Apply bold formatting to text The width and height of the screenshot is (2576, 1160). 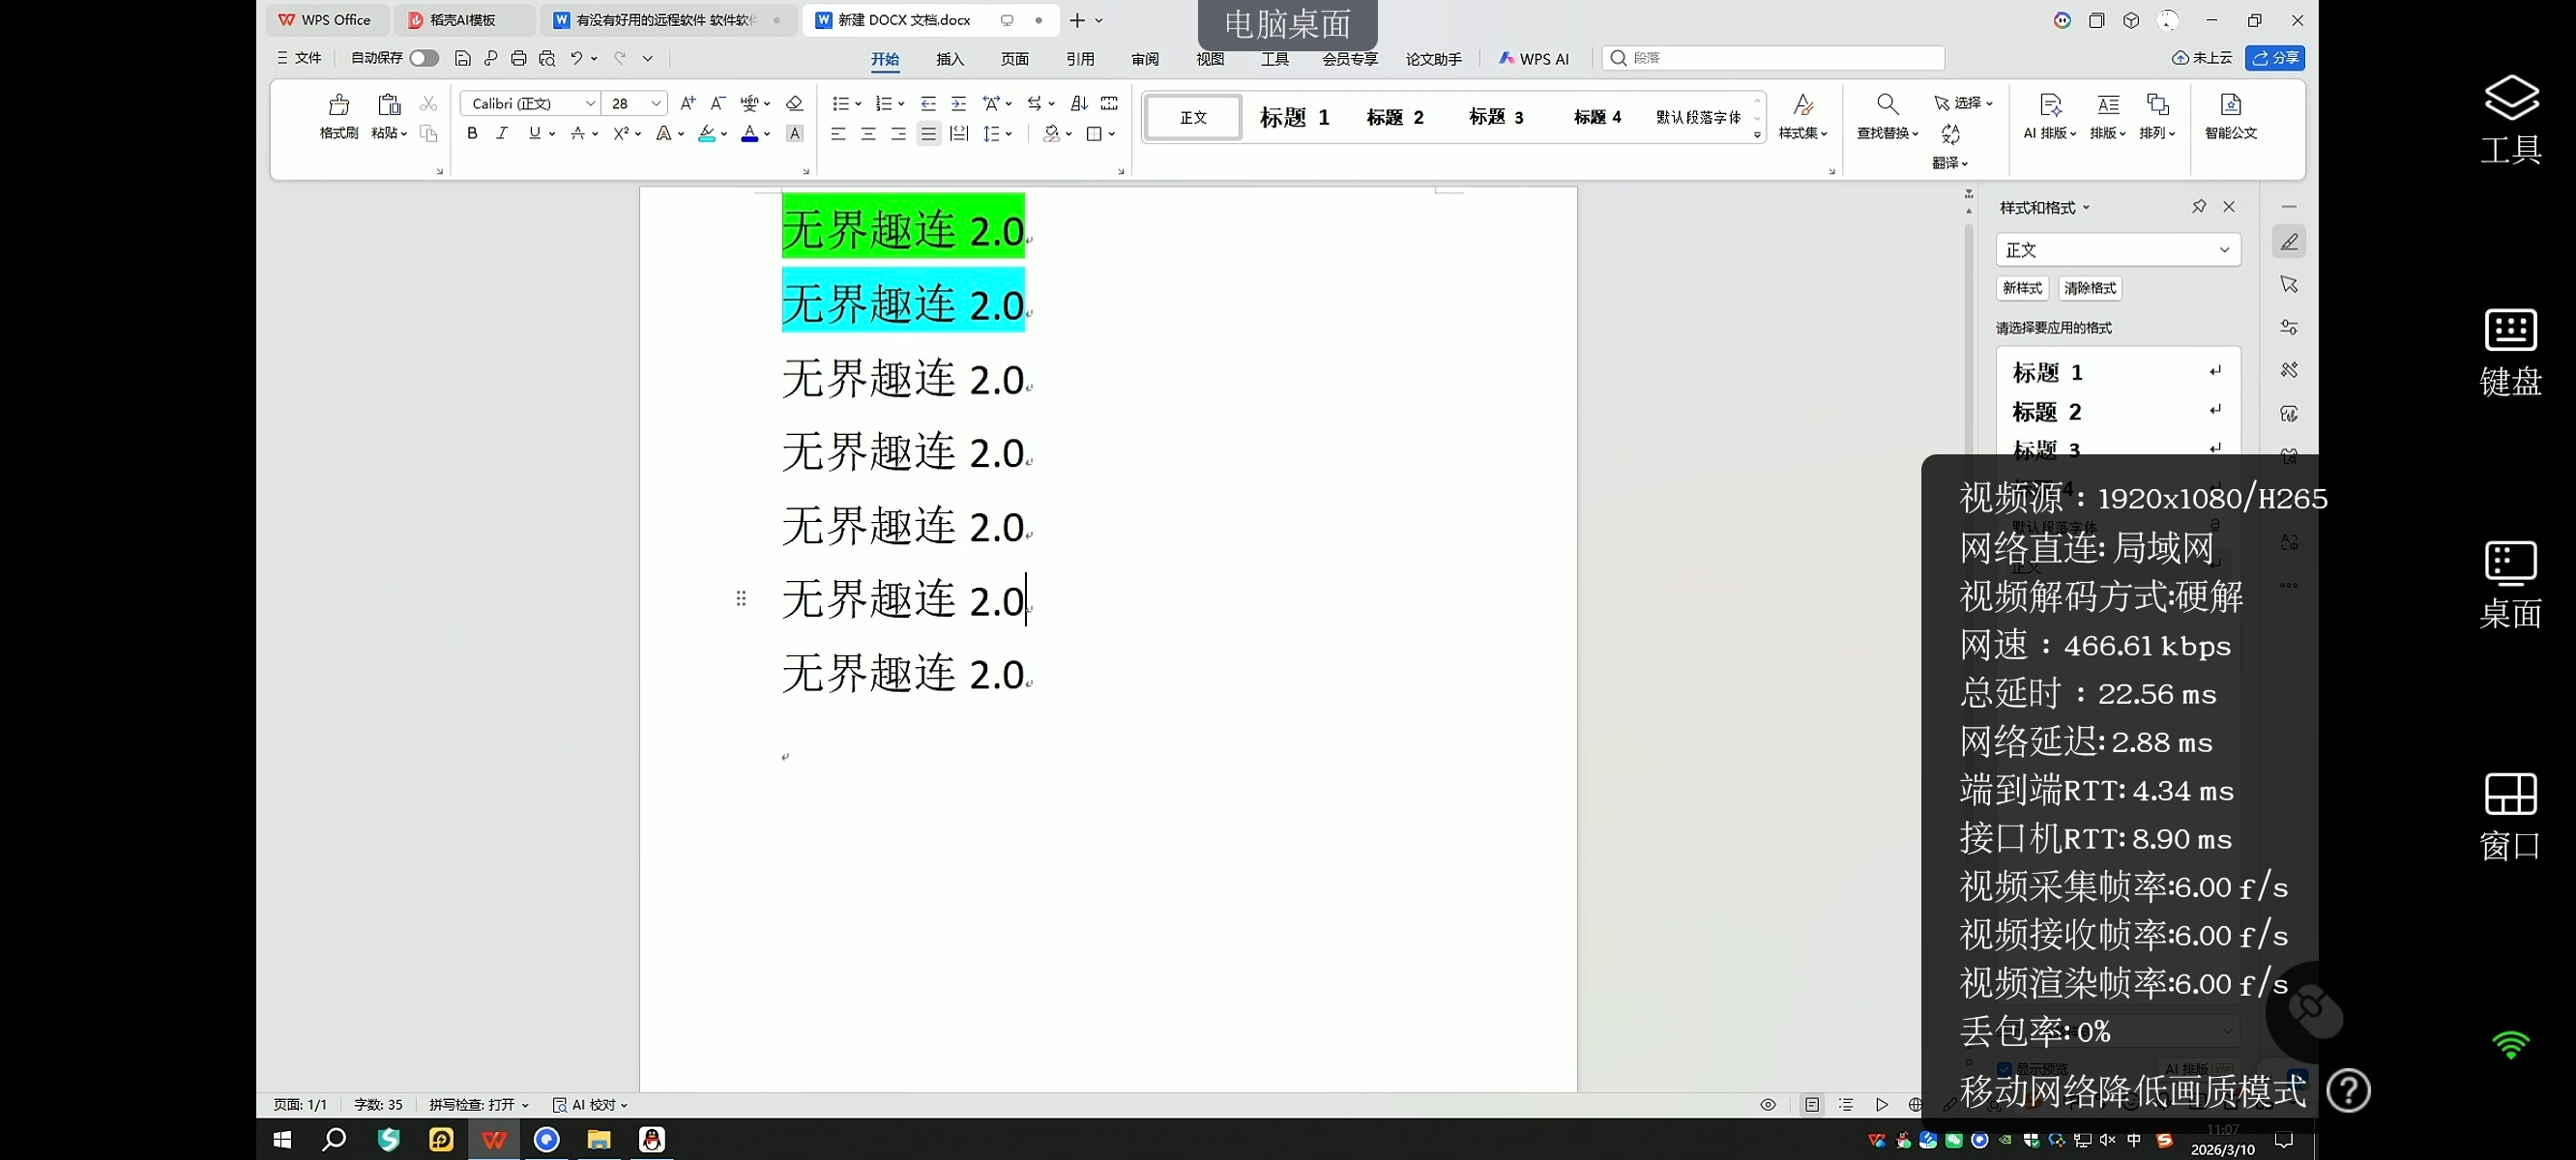472,133
